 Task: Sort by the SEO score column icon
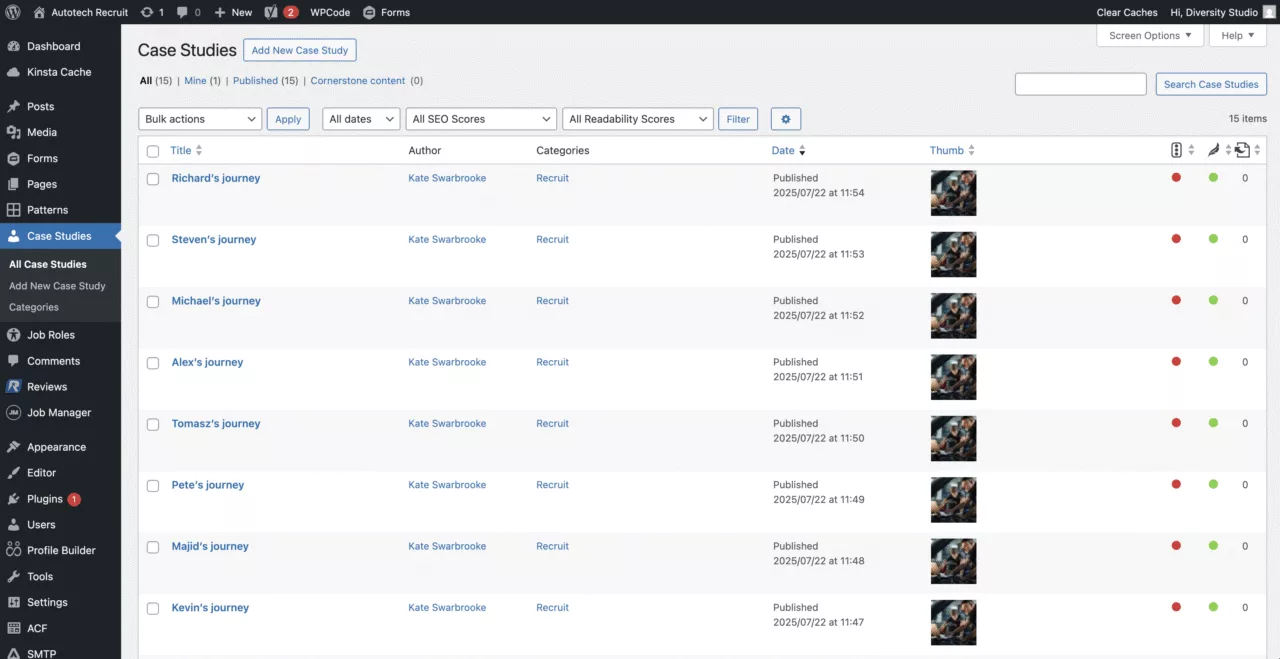1176,150
